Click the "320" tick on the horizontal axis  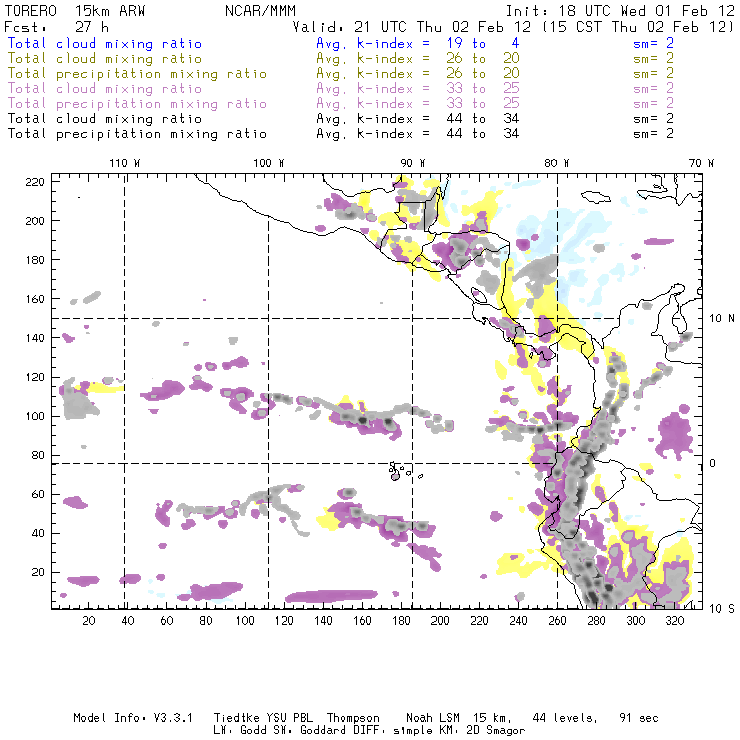[x=674, y=621]
